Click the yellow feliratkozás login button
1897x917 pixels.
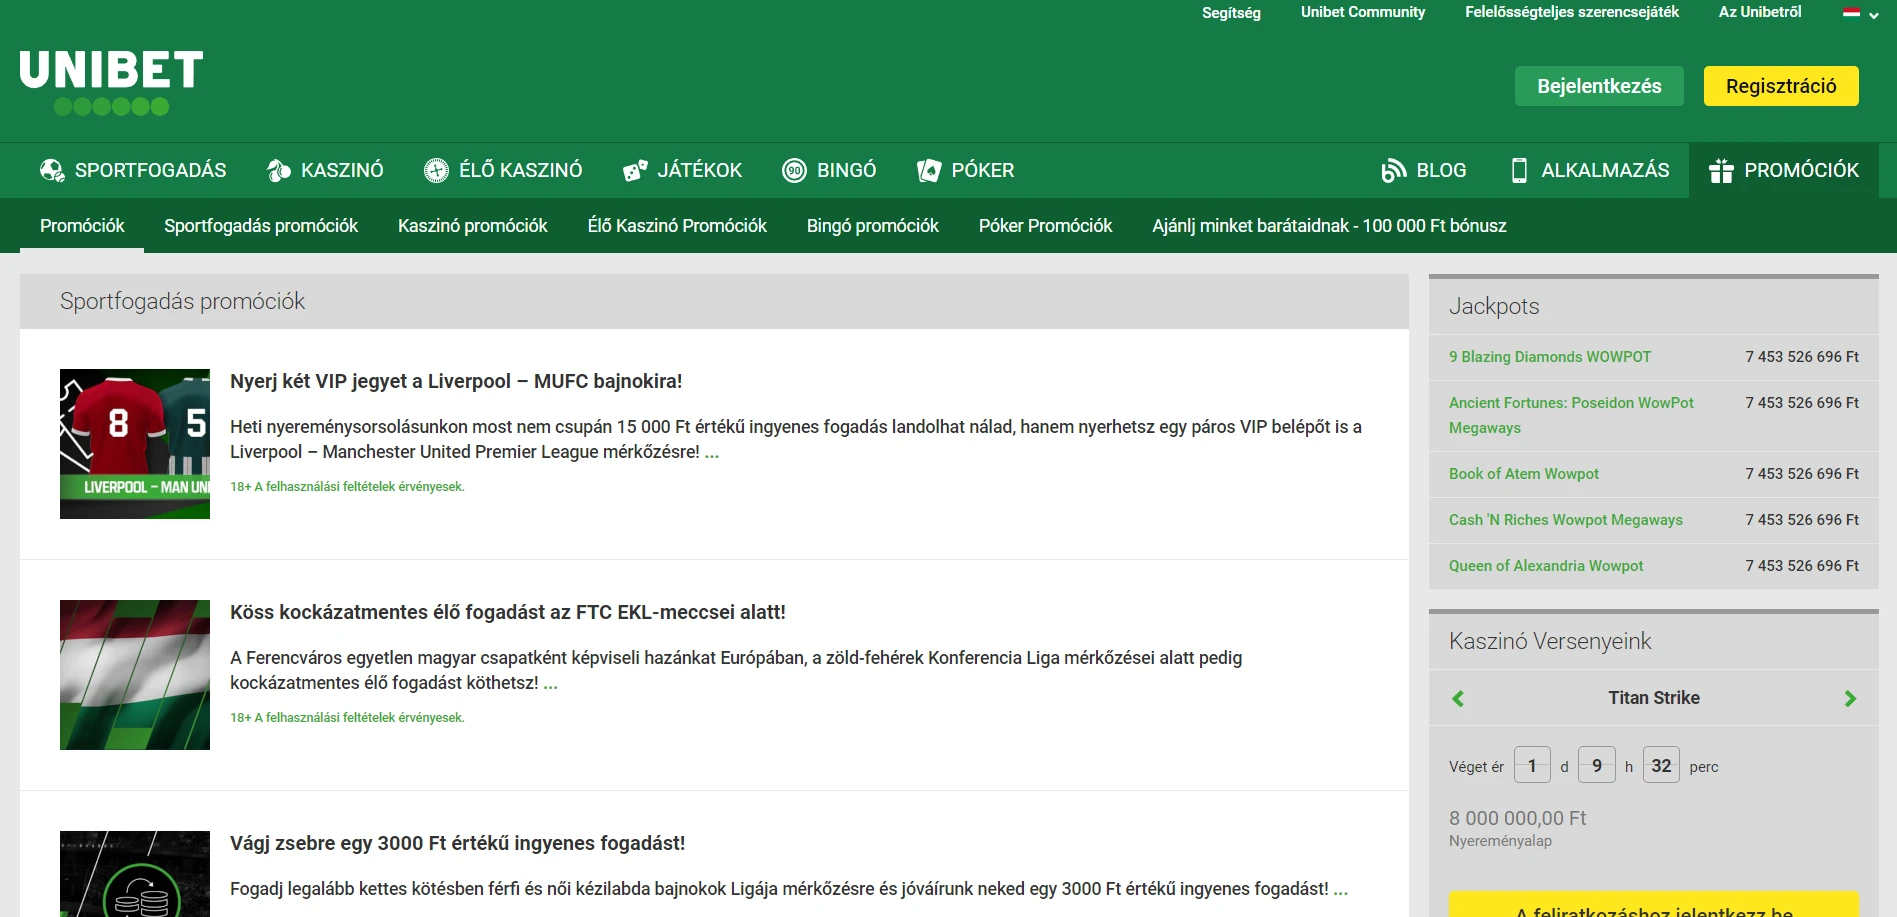pos(1654,905)
